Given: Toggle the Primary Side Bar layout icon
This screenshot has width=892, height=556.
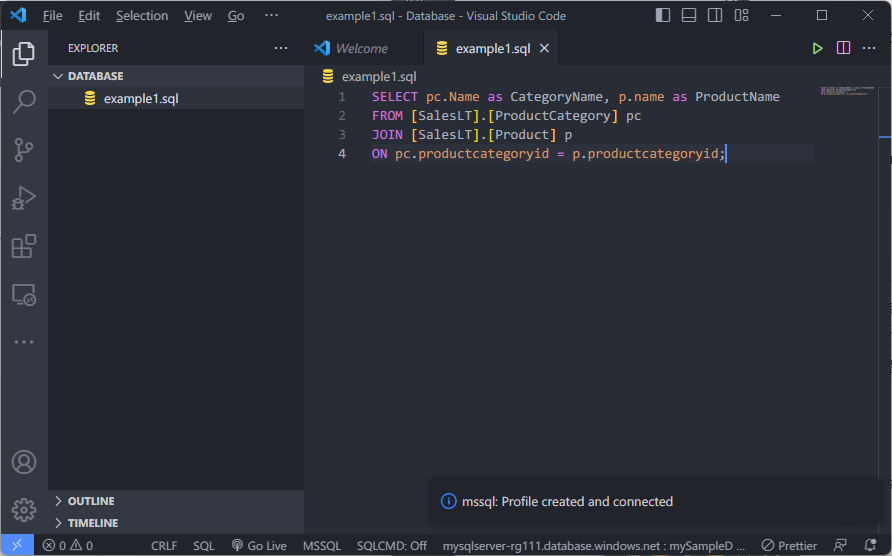Looking at the screenshot, I should pyautogui.click(x=663, y=15).
